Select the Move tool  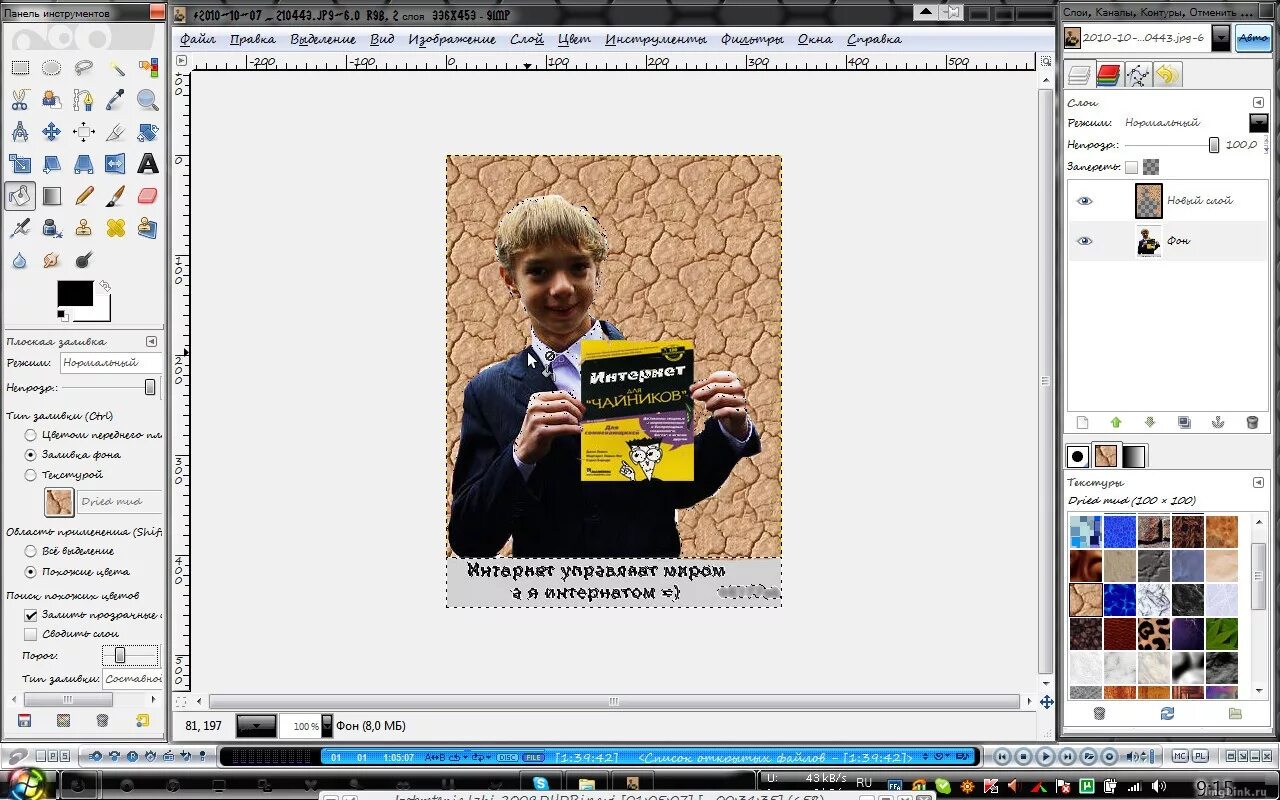[51, 132]
